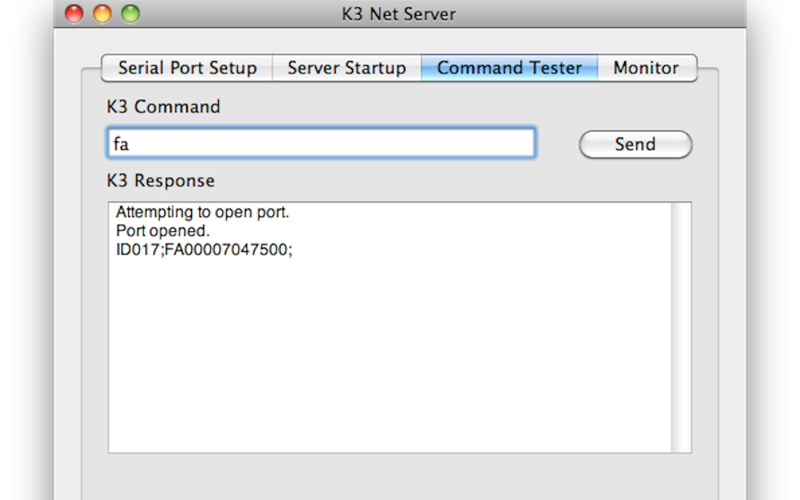Image resolution: width=800 pixels, height=500 pixels.
Task: Minimize the window with the yellow button
Action: pyautogui.click(x=102, y=14)
